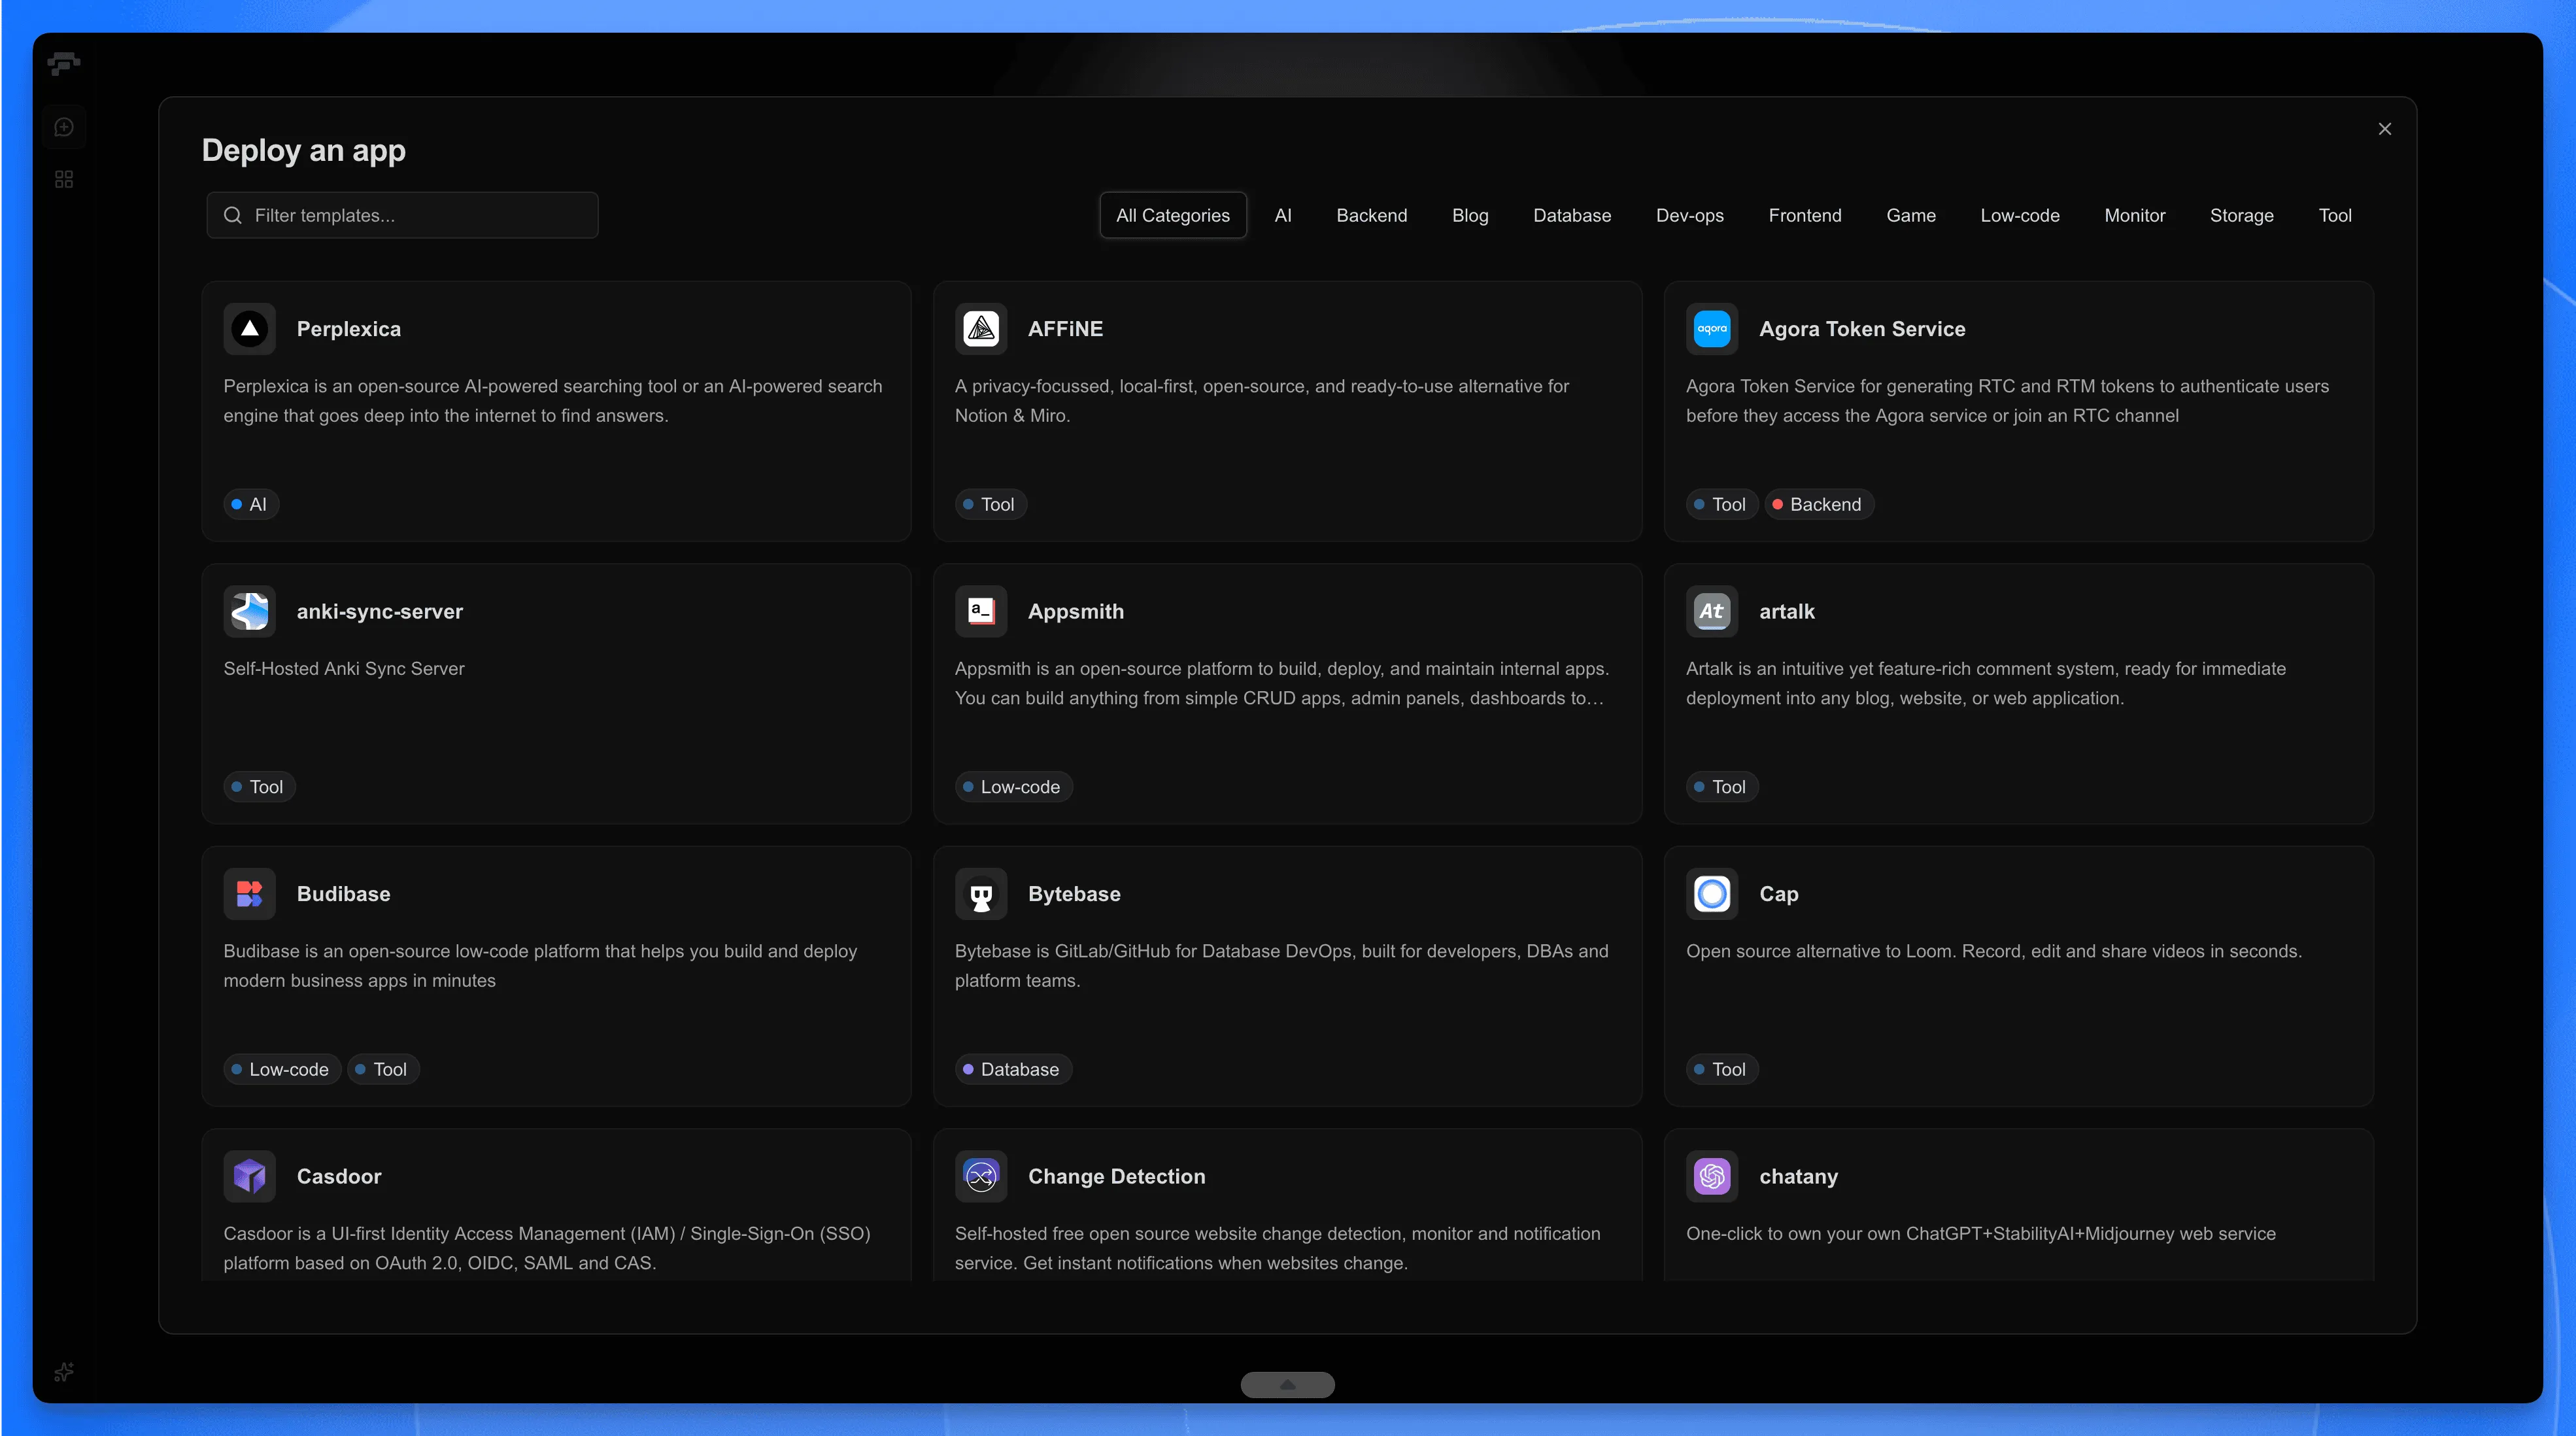
Task: Click the Tool tag on AFFiNE card
Action: [990, 504]
